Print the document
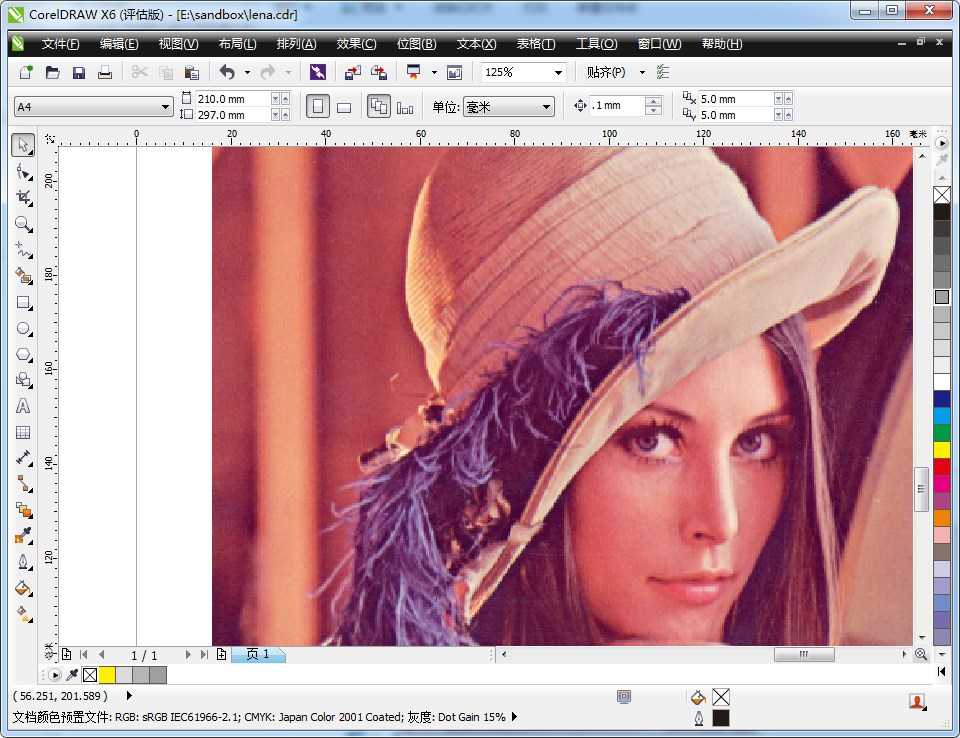Screen dimensions: 960x738 tap(105, 72)
